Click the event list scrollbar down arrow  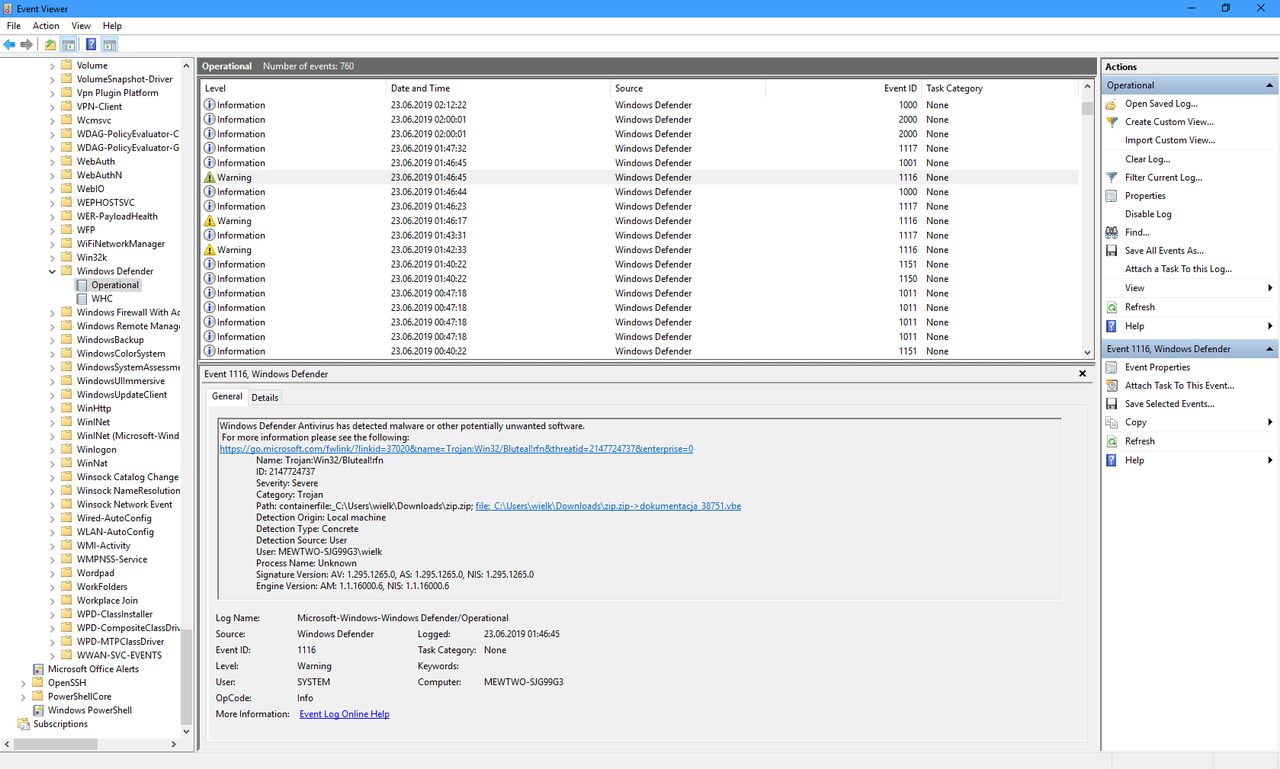coord(1087,352)
